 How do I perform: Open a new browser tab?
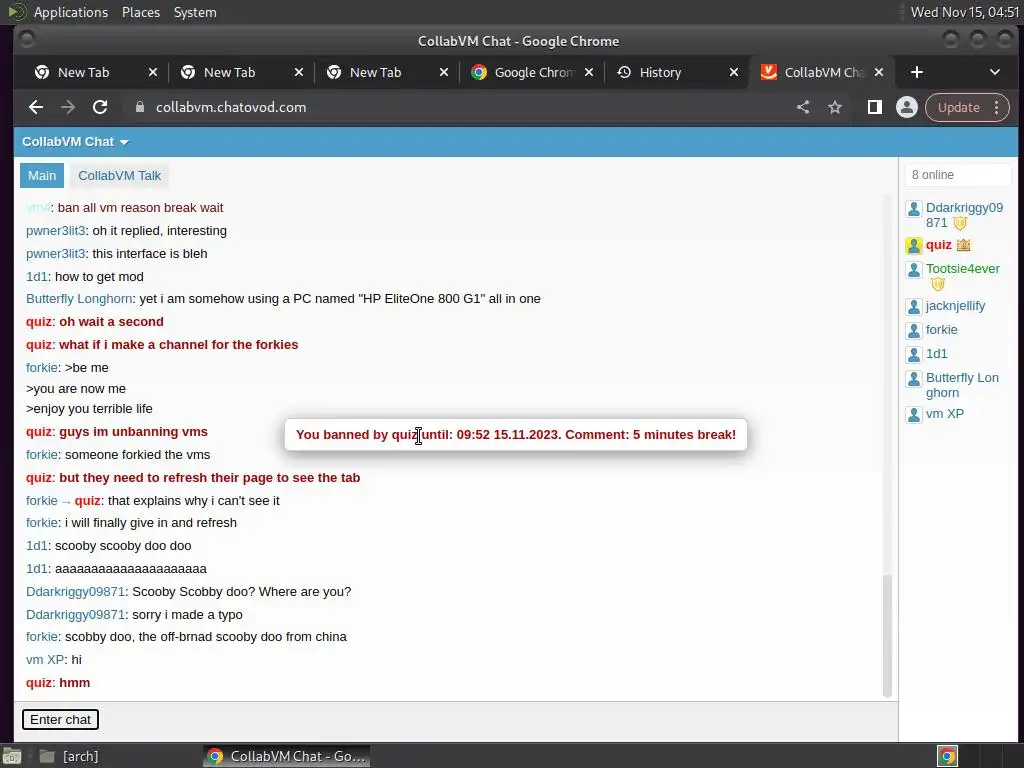pos(917,72)
